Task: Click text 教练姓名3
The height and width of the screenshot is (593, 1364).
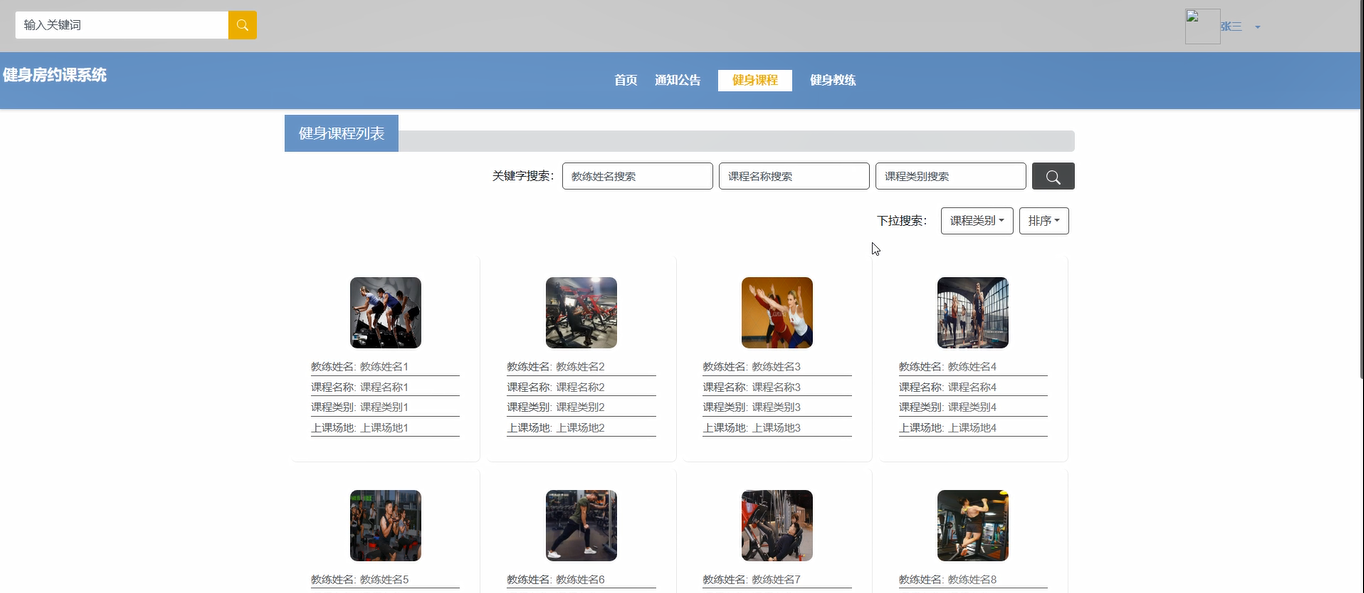Action: pyautogui.click(x=776, y=367)
